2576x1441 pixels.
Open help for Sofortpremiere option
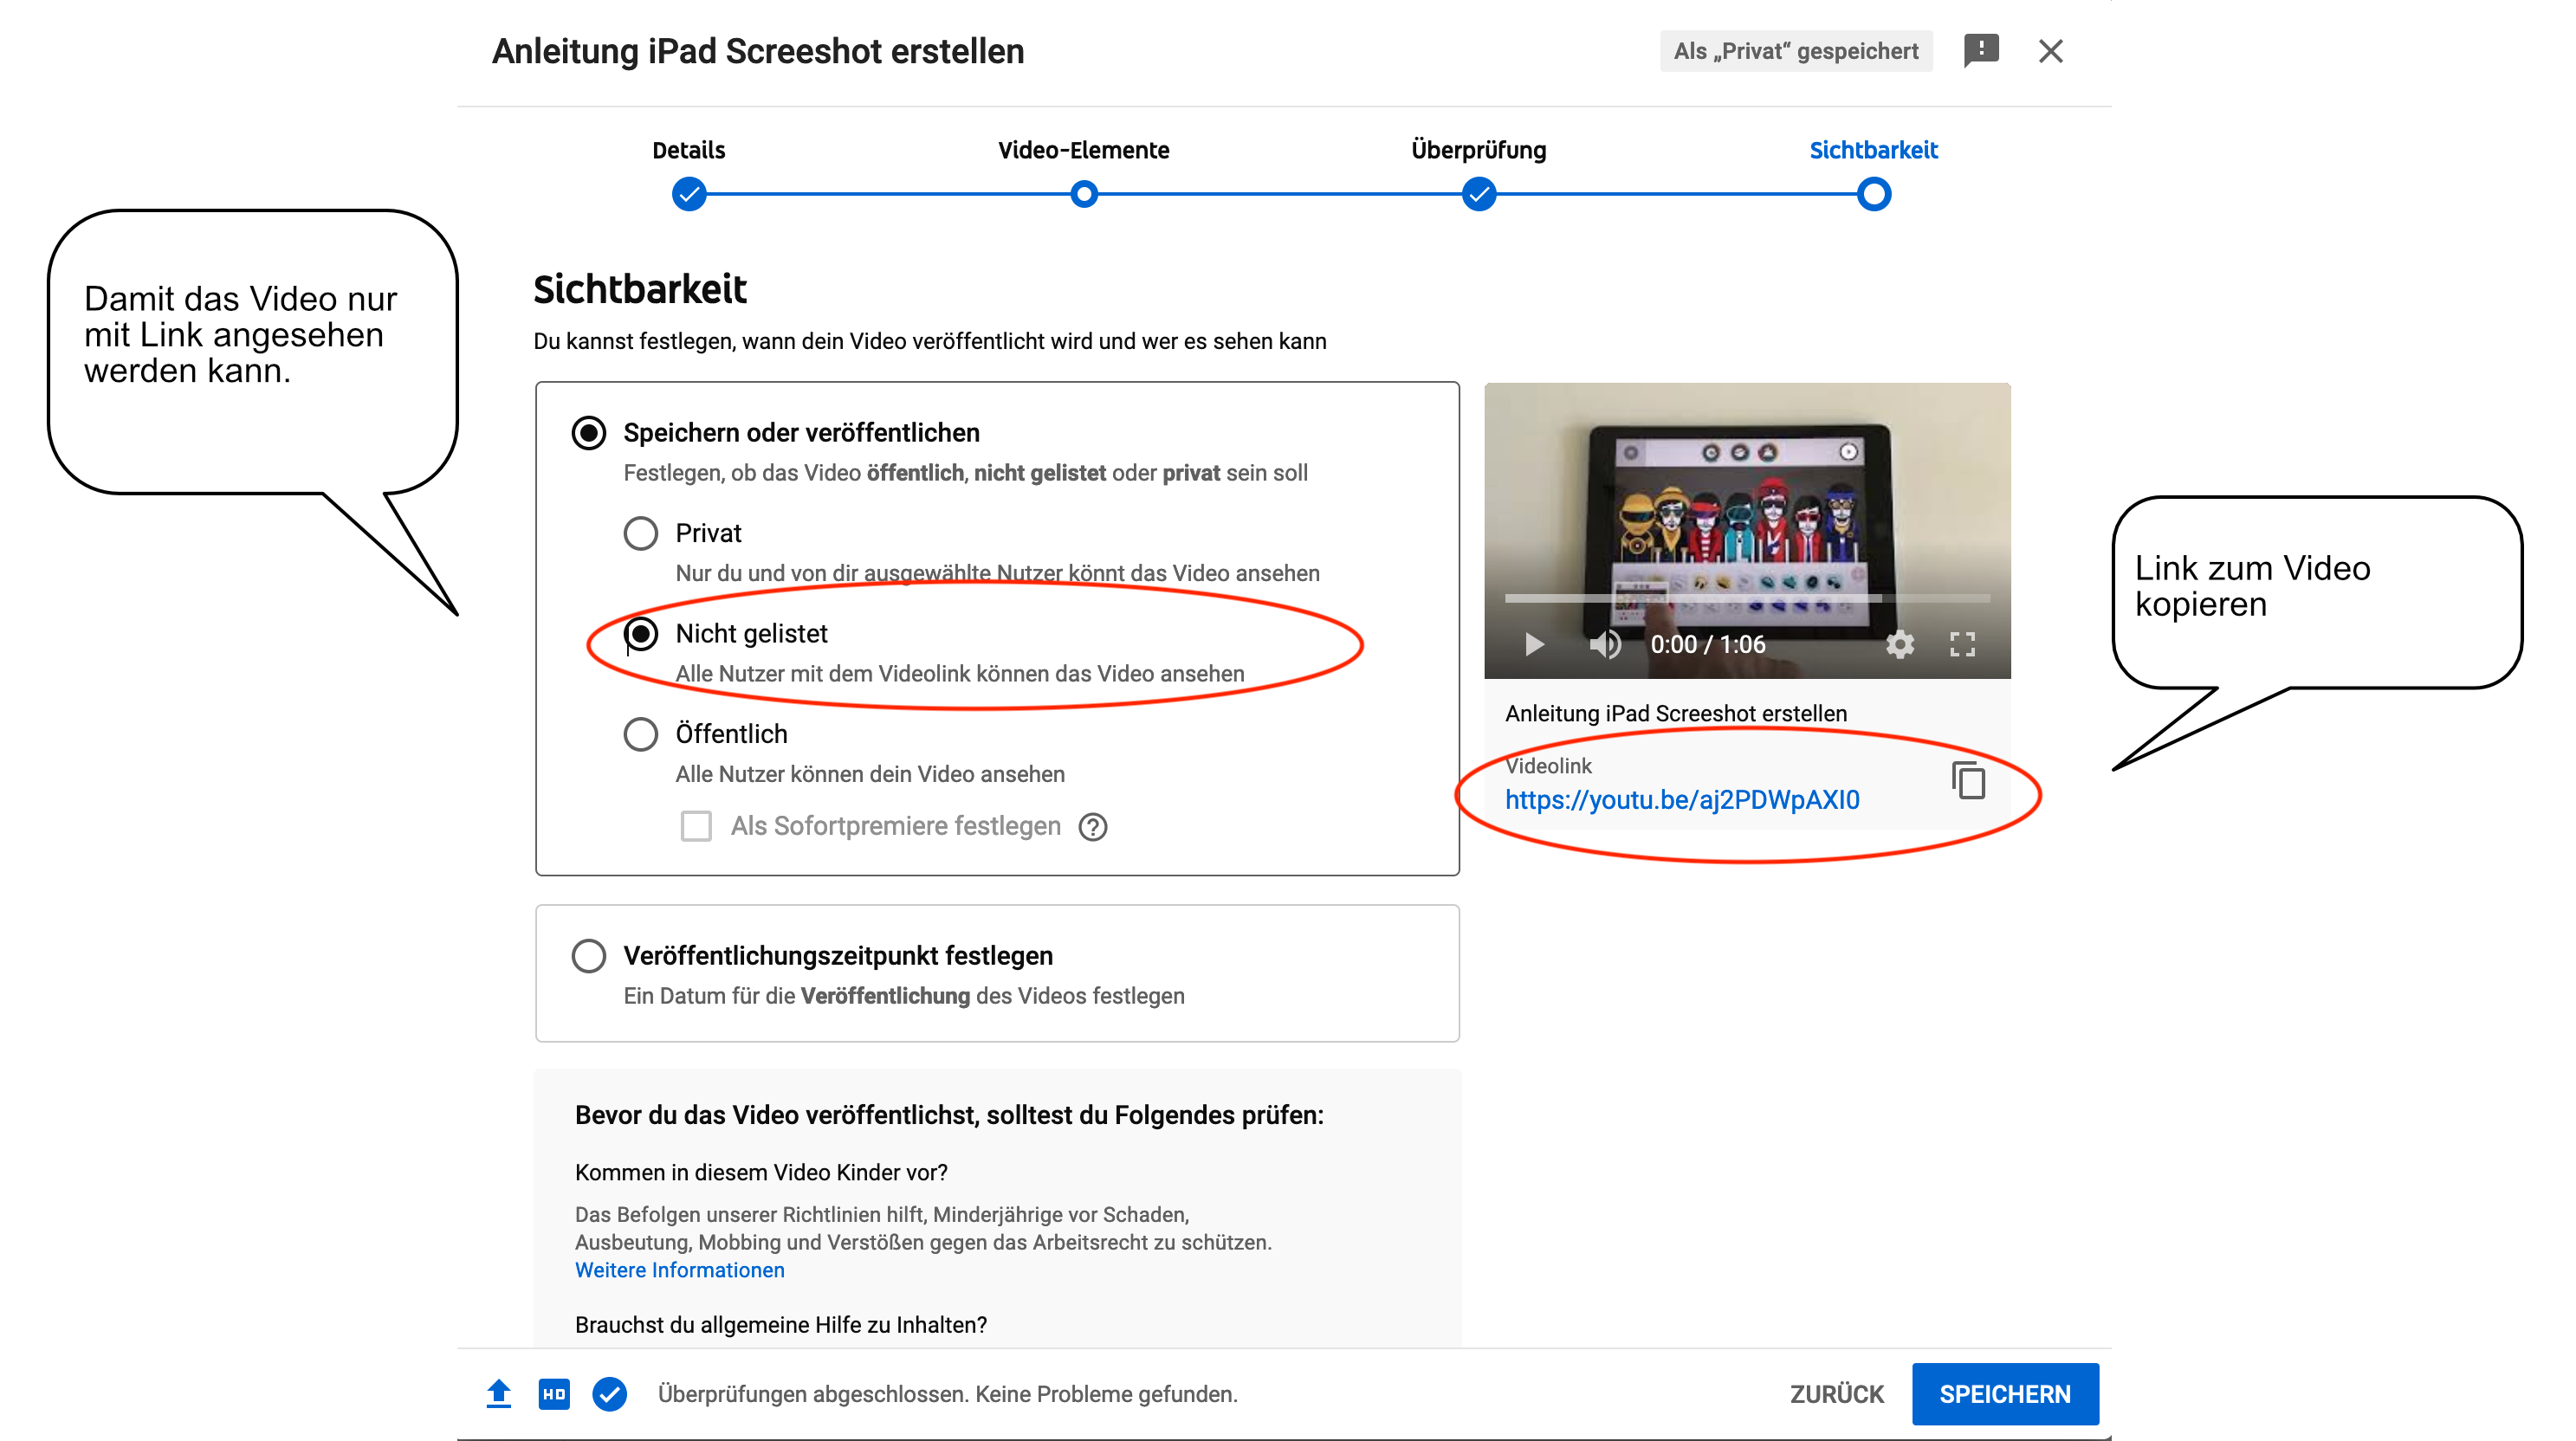1093,827
